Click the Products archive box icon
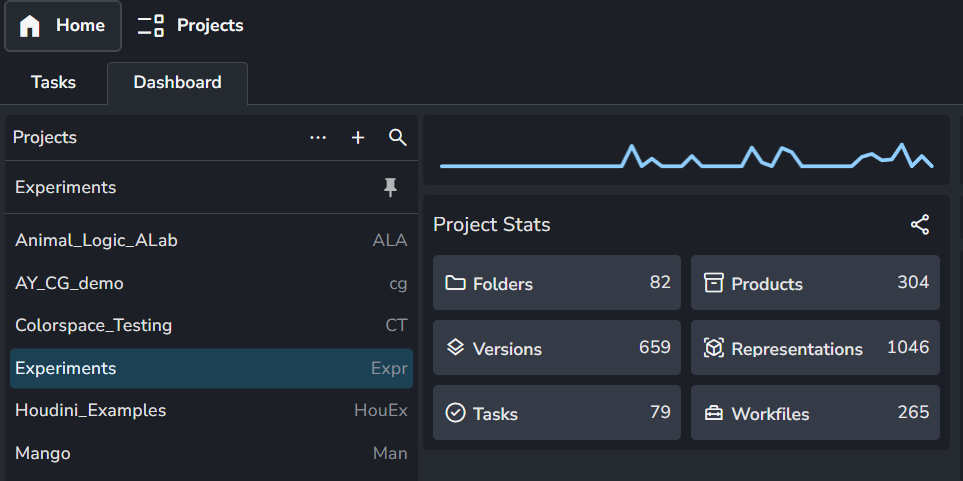Screen dimensions: 963x481 tap(713, 283)
